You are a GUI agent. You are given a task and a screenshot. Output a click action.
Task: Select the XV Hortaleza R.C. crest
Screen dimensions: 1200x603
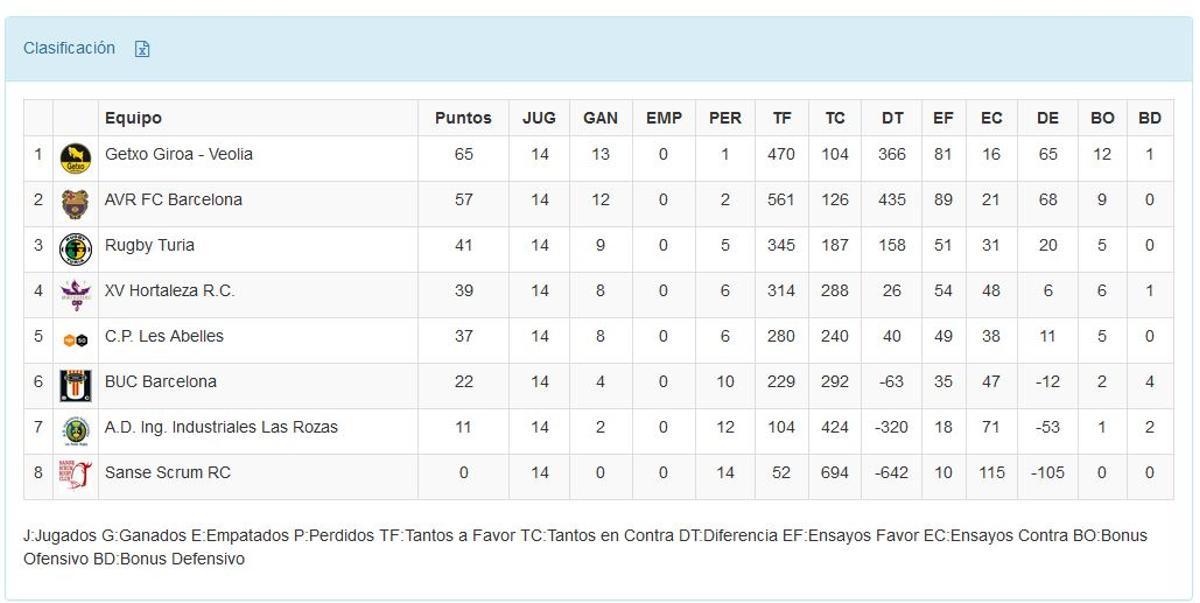(x=76, y=291)
